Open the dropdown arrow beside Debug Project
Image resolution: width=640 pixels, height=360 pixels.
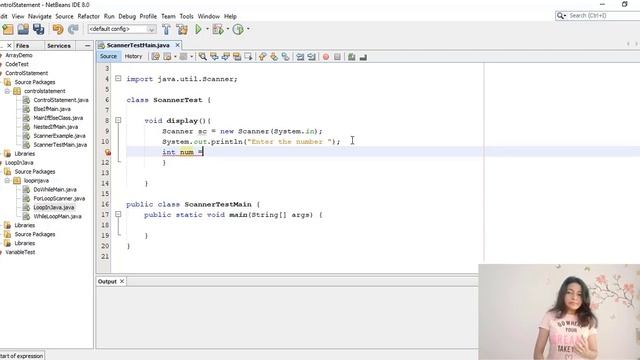(x=227, y=29)
